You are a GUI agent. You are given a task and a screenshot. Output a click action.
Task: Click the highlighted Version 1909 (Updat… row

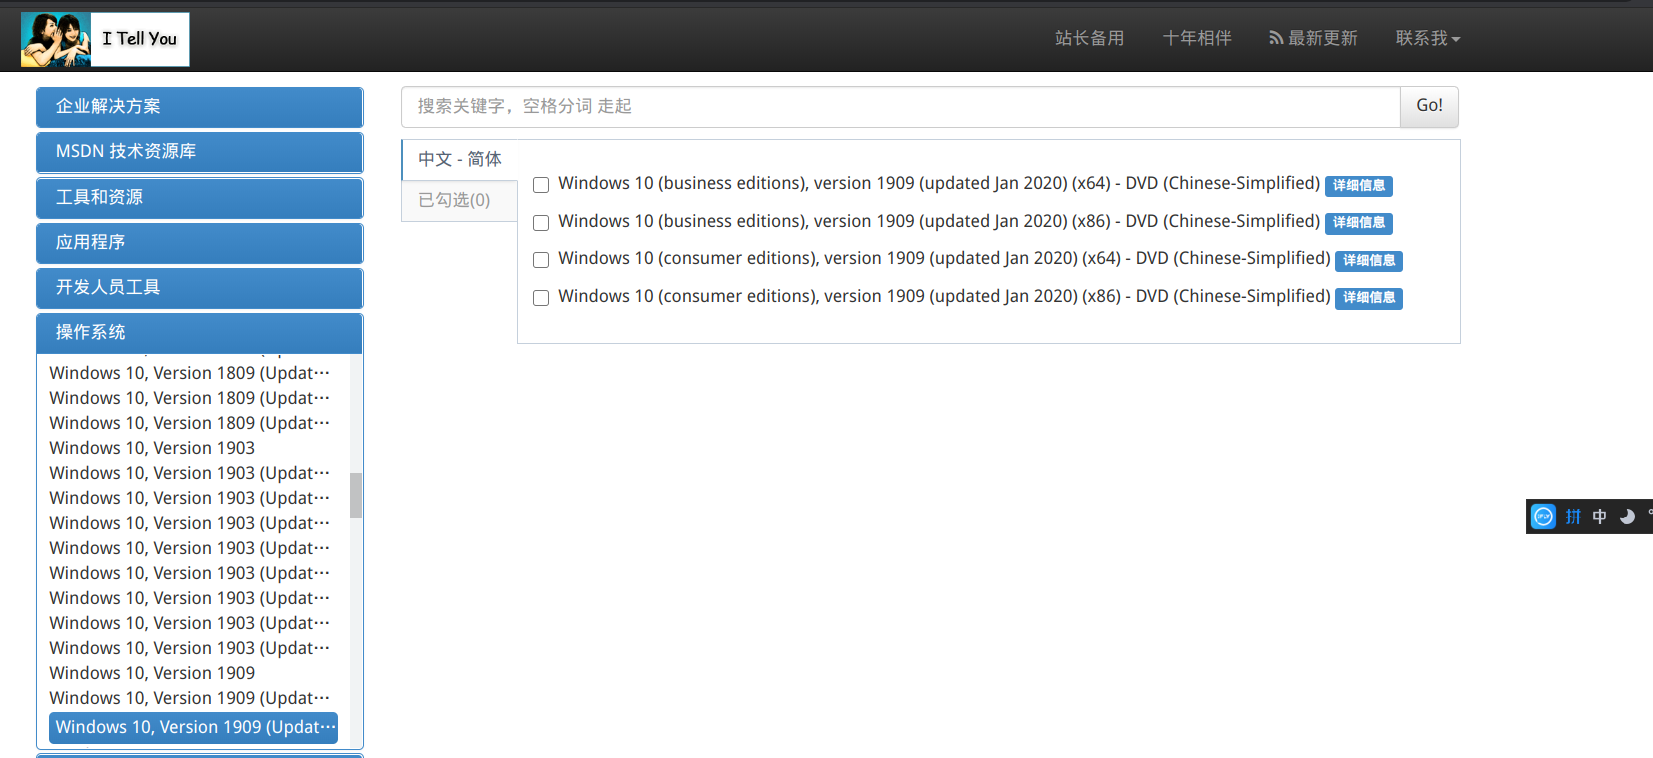coord(193,727)
